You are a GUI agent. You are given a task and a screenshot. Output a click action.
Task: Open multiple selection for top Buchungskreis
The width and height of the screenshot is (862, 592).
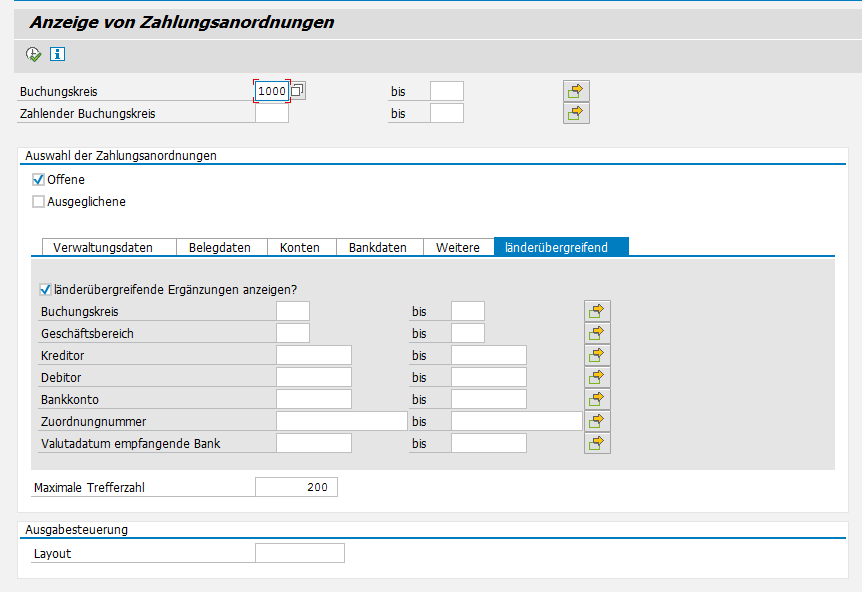coord(576,91)
